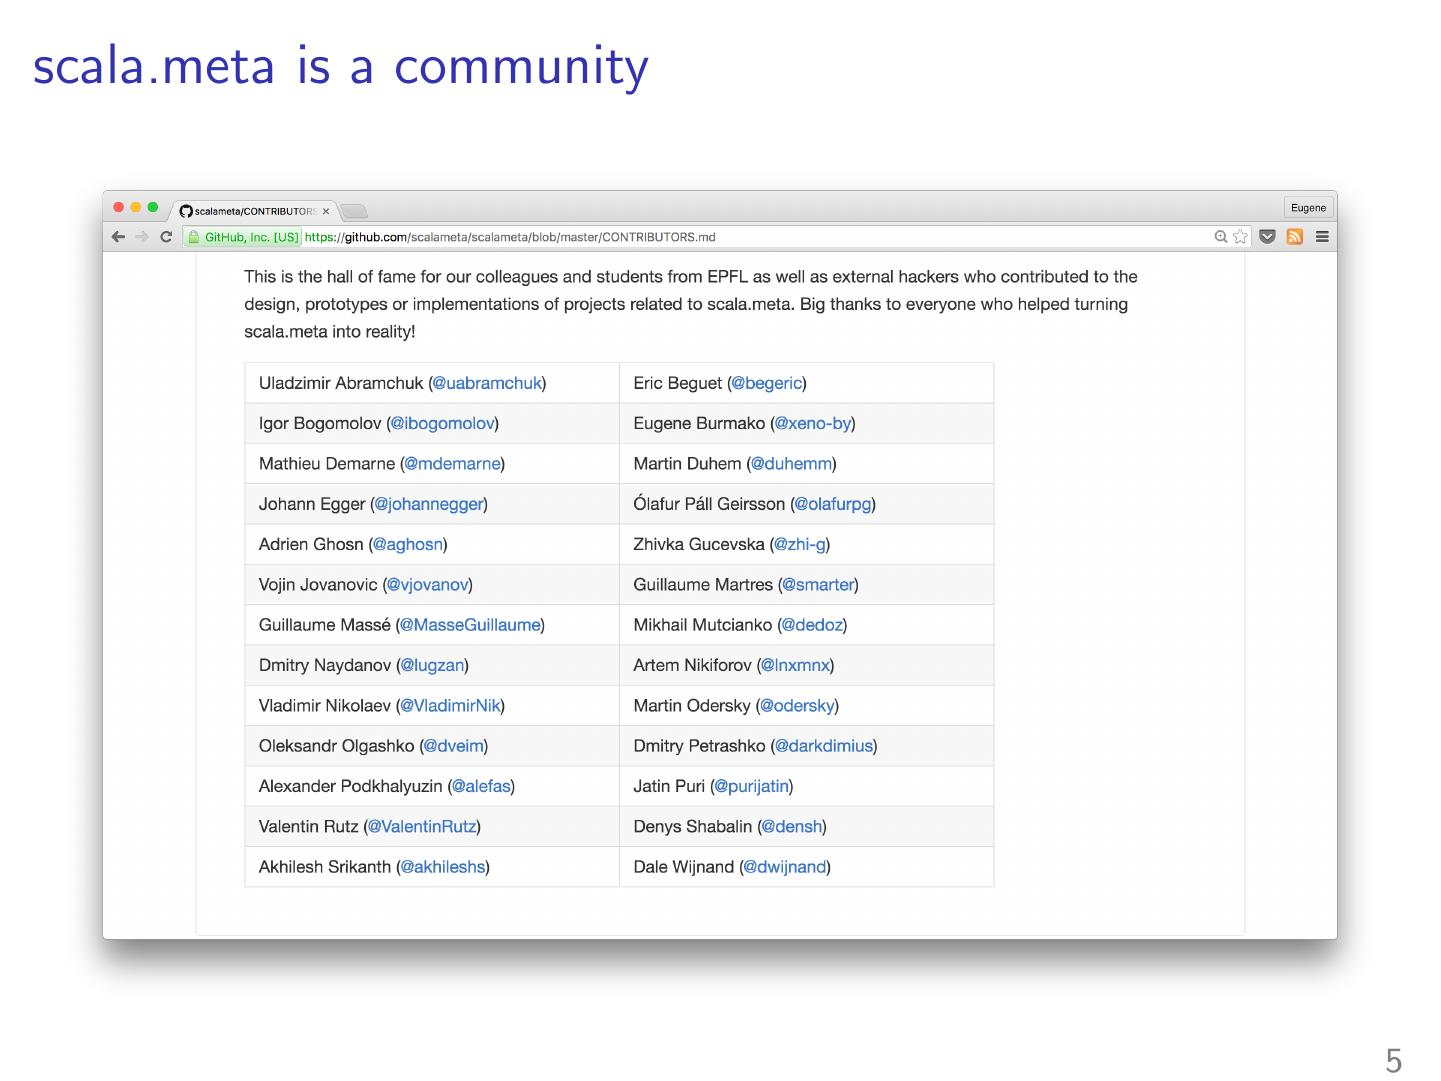The image size is (1441, 1081).
Task: Click the Pocket extension icon
Action: click(x=1267, y=237)
